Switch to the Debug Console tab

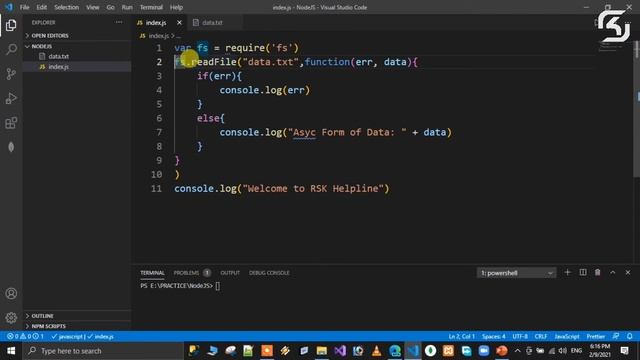coord(269,273)
